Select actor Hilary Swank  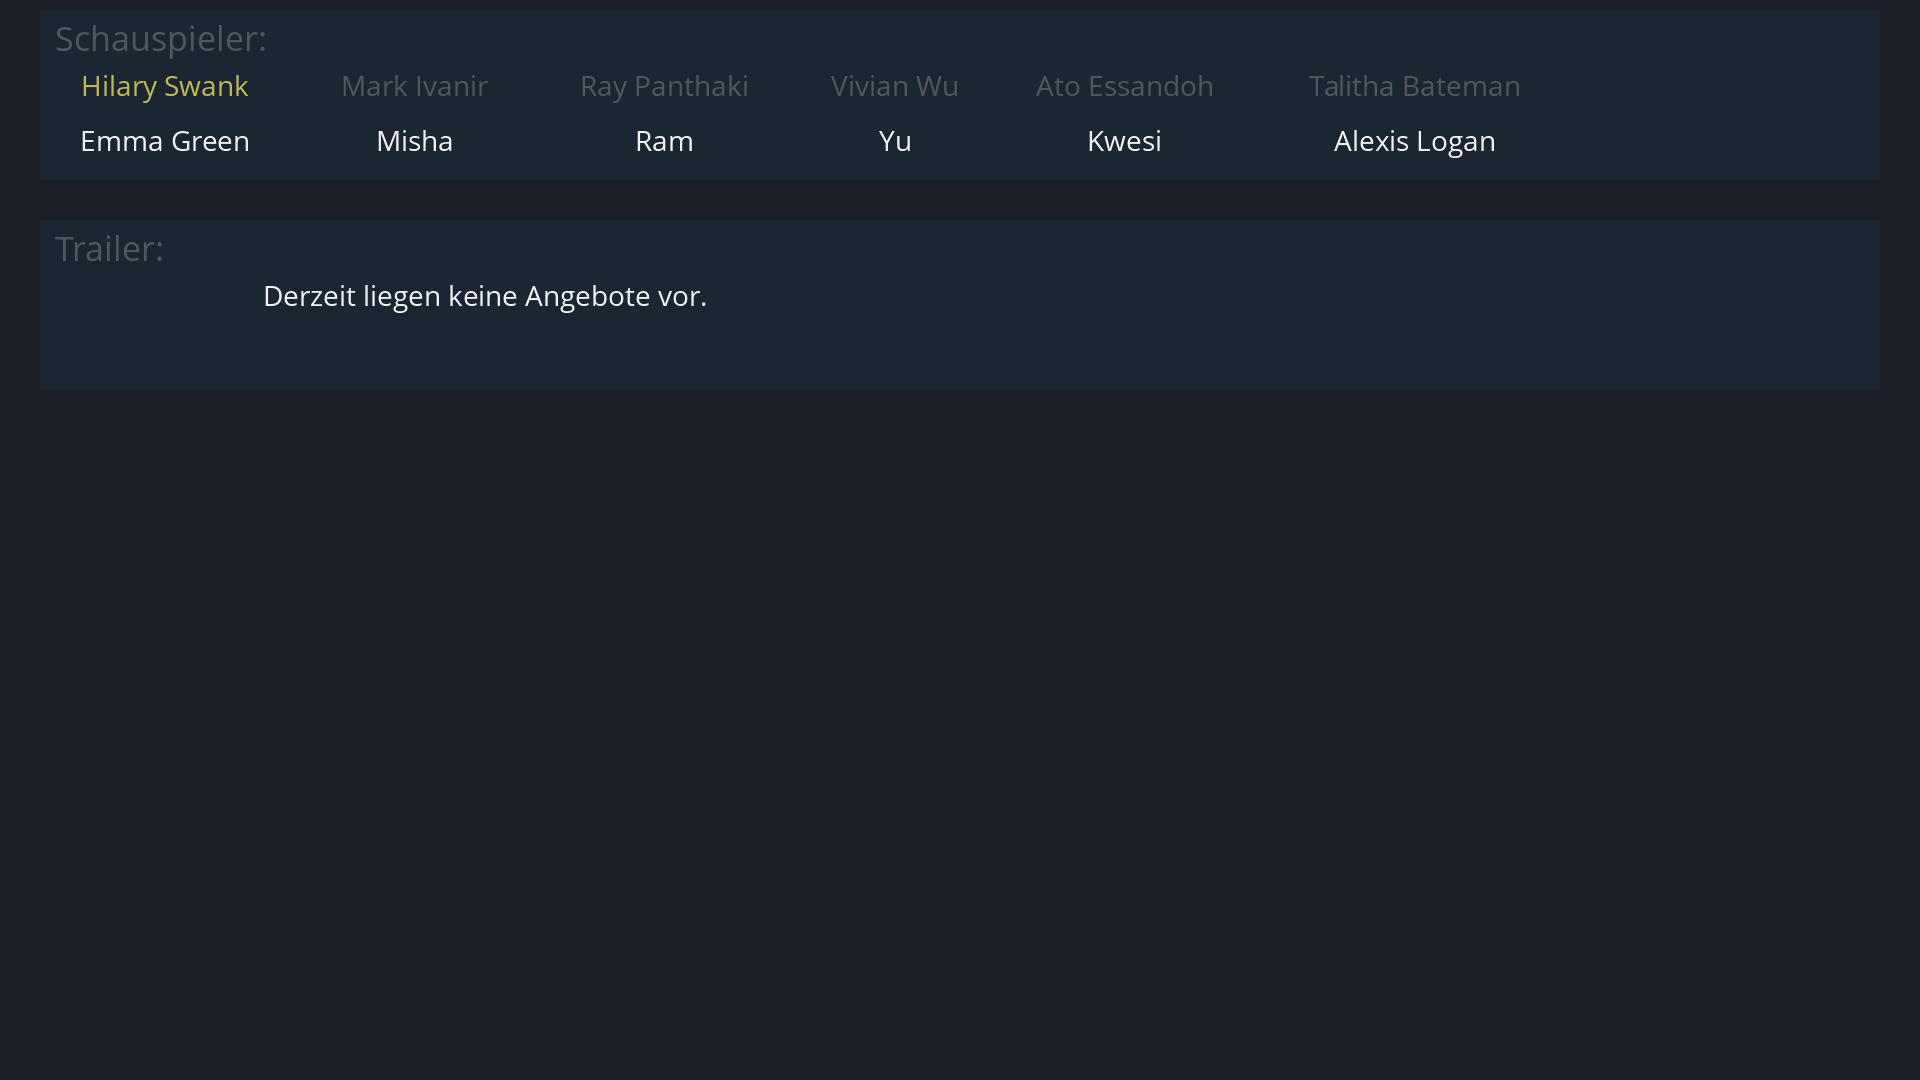click(x=164, y=86)
